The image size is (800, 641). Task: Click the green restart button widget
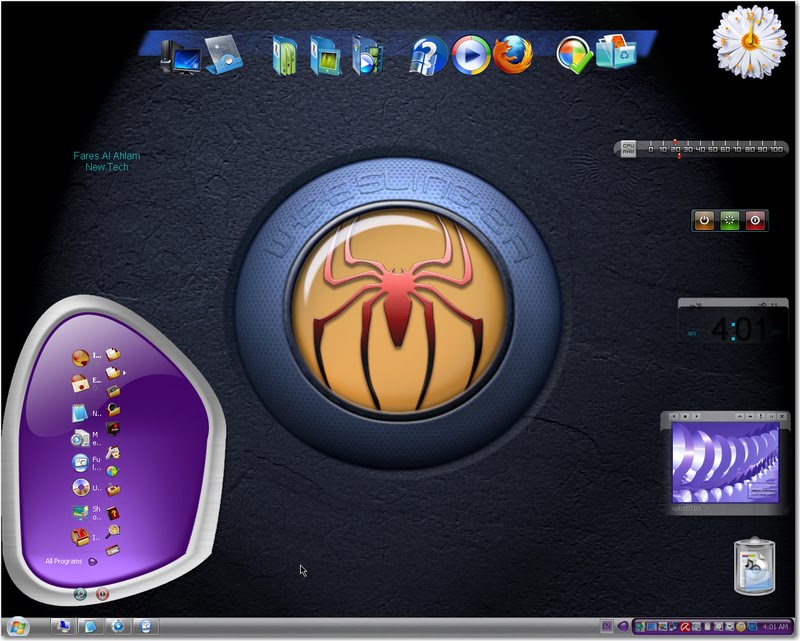730,220
